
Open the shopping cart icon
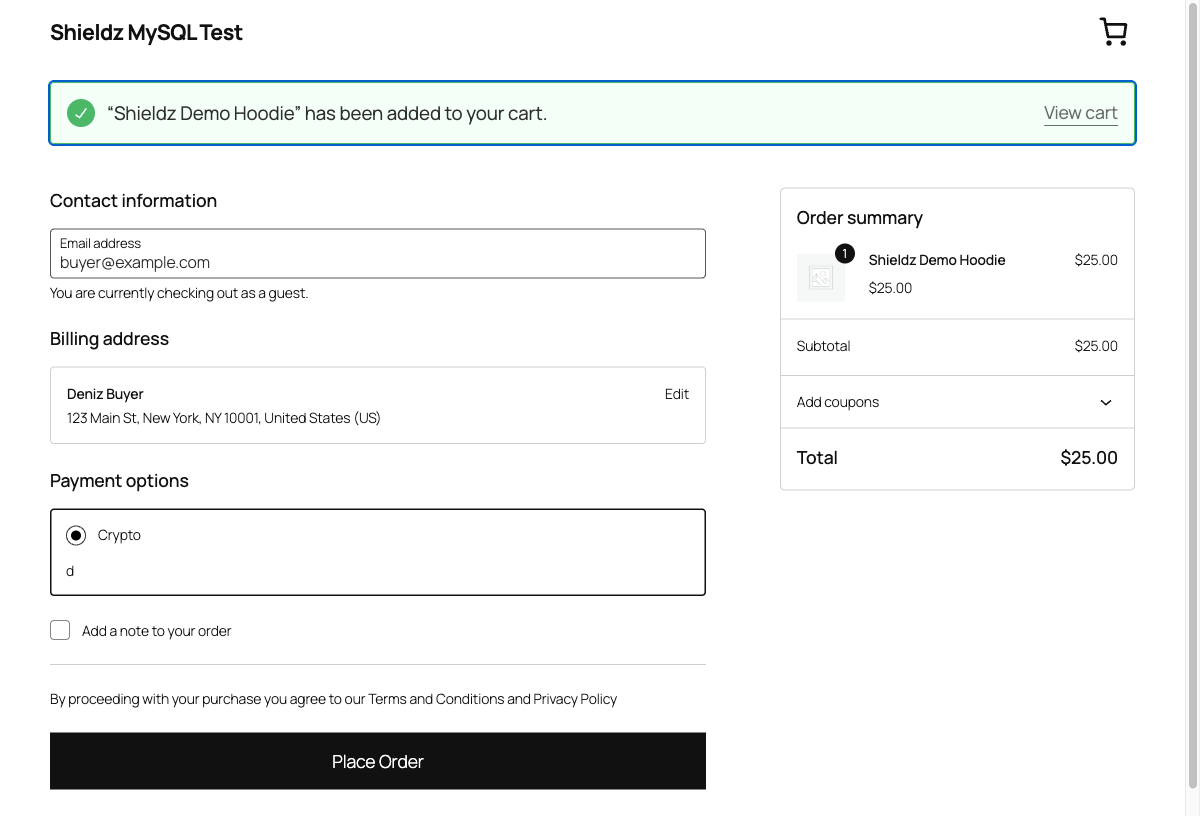click(1113, 32)
